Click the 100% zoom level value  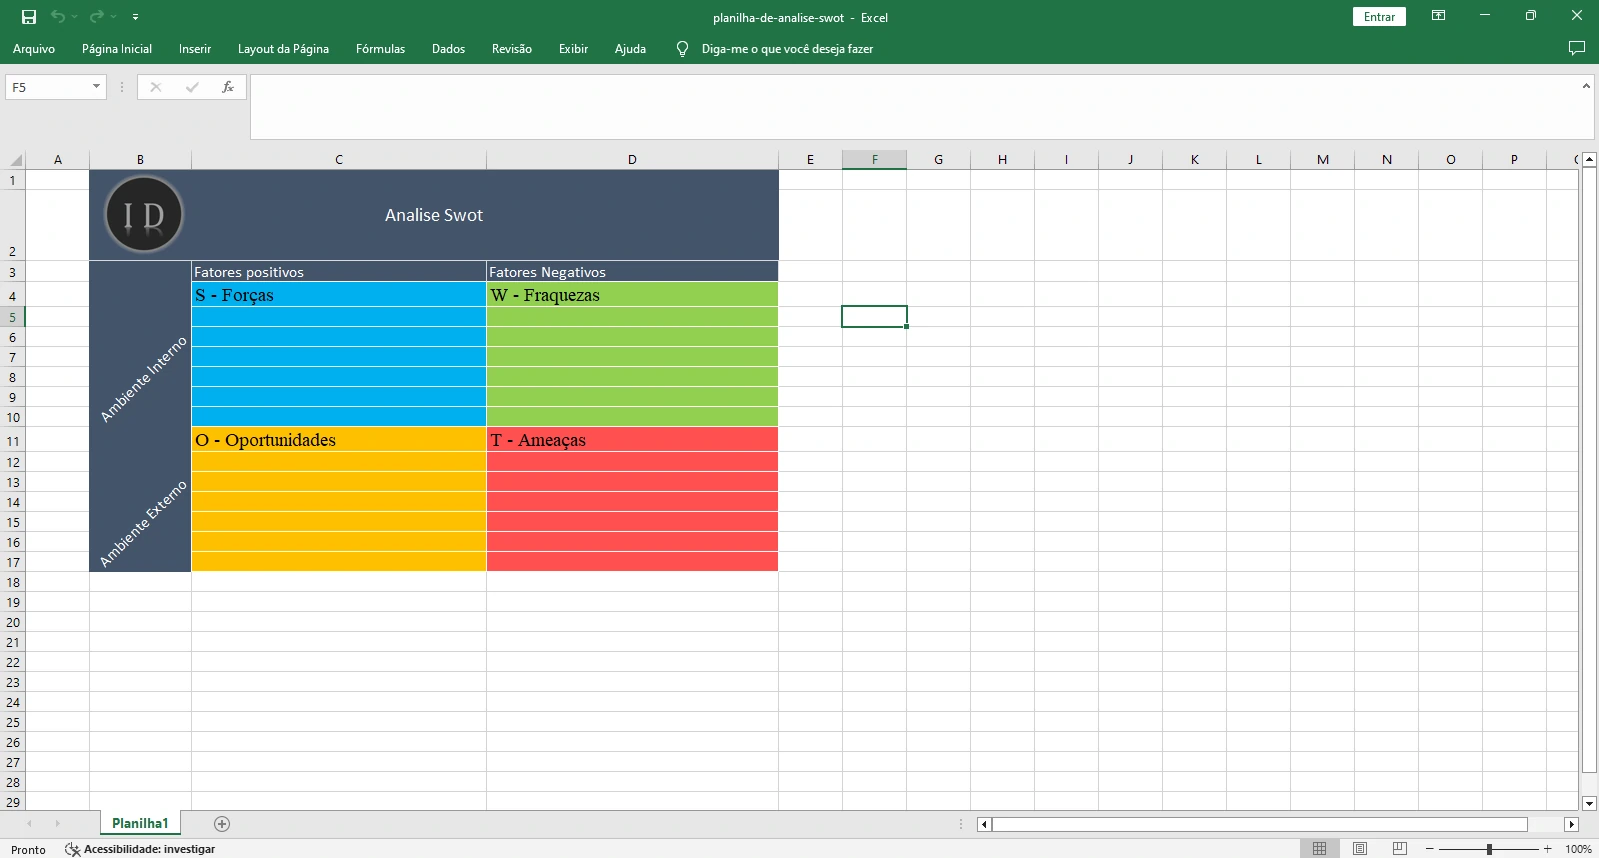click(x=1578, y=849)
